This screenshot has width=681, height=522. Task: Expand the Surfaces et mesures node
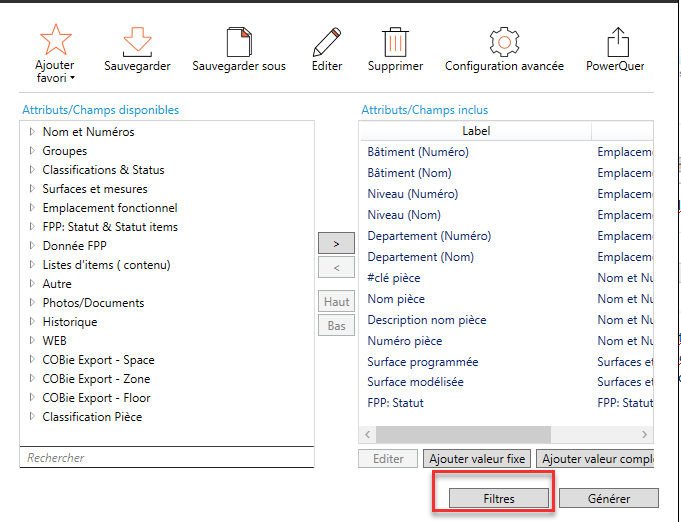pyautogui.click(x=32, y=189)
